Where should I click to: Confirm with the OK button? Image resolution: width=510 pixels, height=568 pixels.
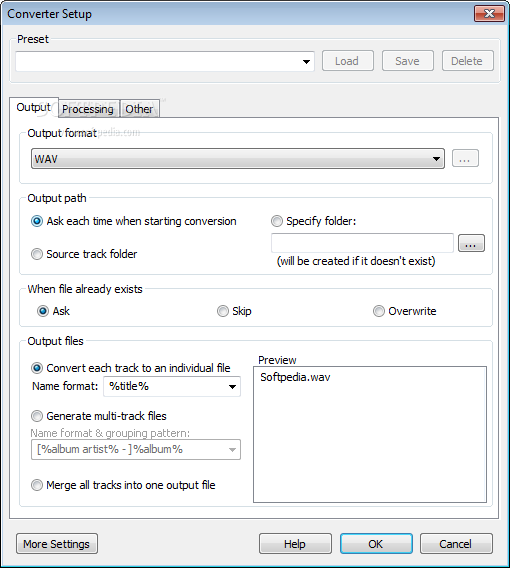pyautogui.click(x=376, y=544)
